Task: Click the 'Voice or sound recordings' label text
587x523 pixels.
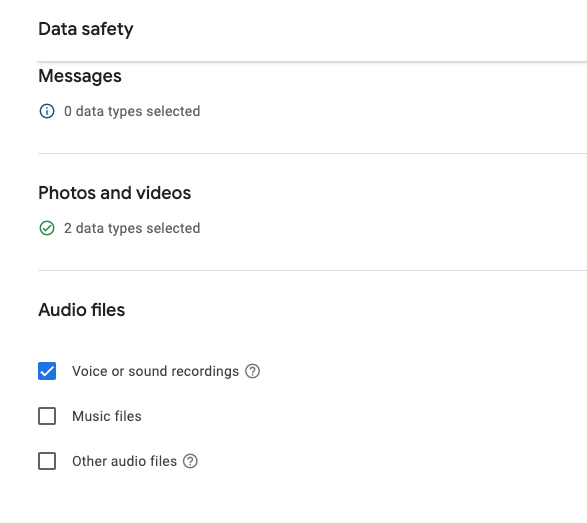Action: [x=155, y=371]
